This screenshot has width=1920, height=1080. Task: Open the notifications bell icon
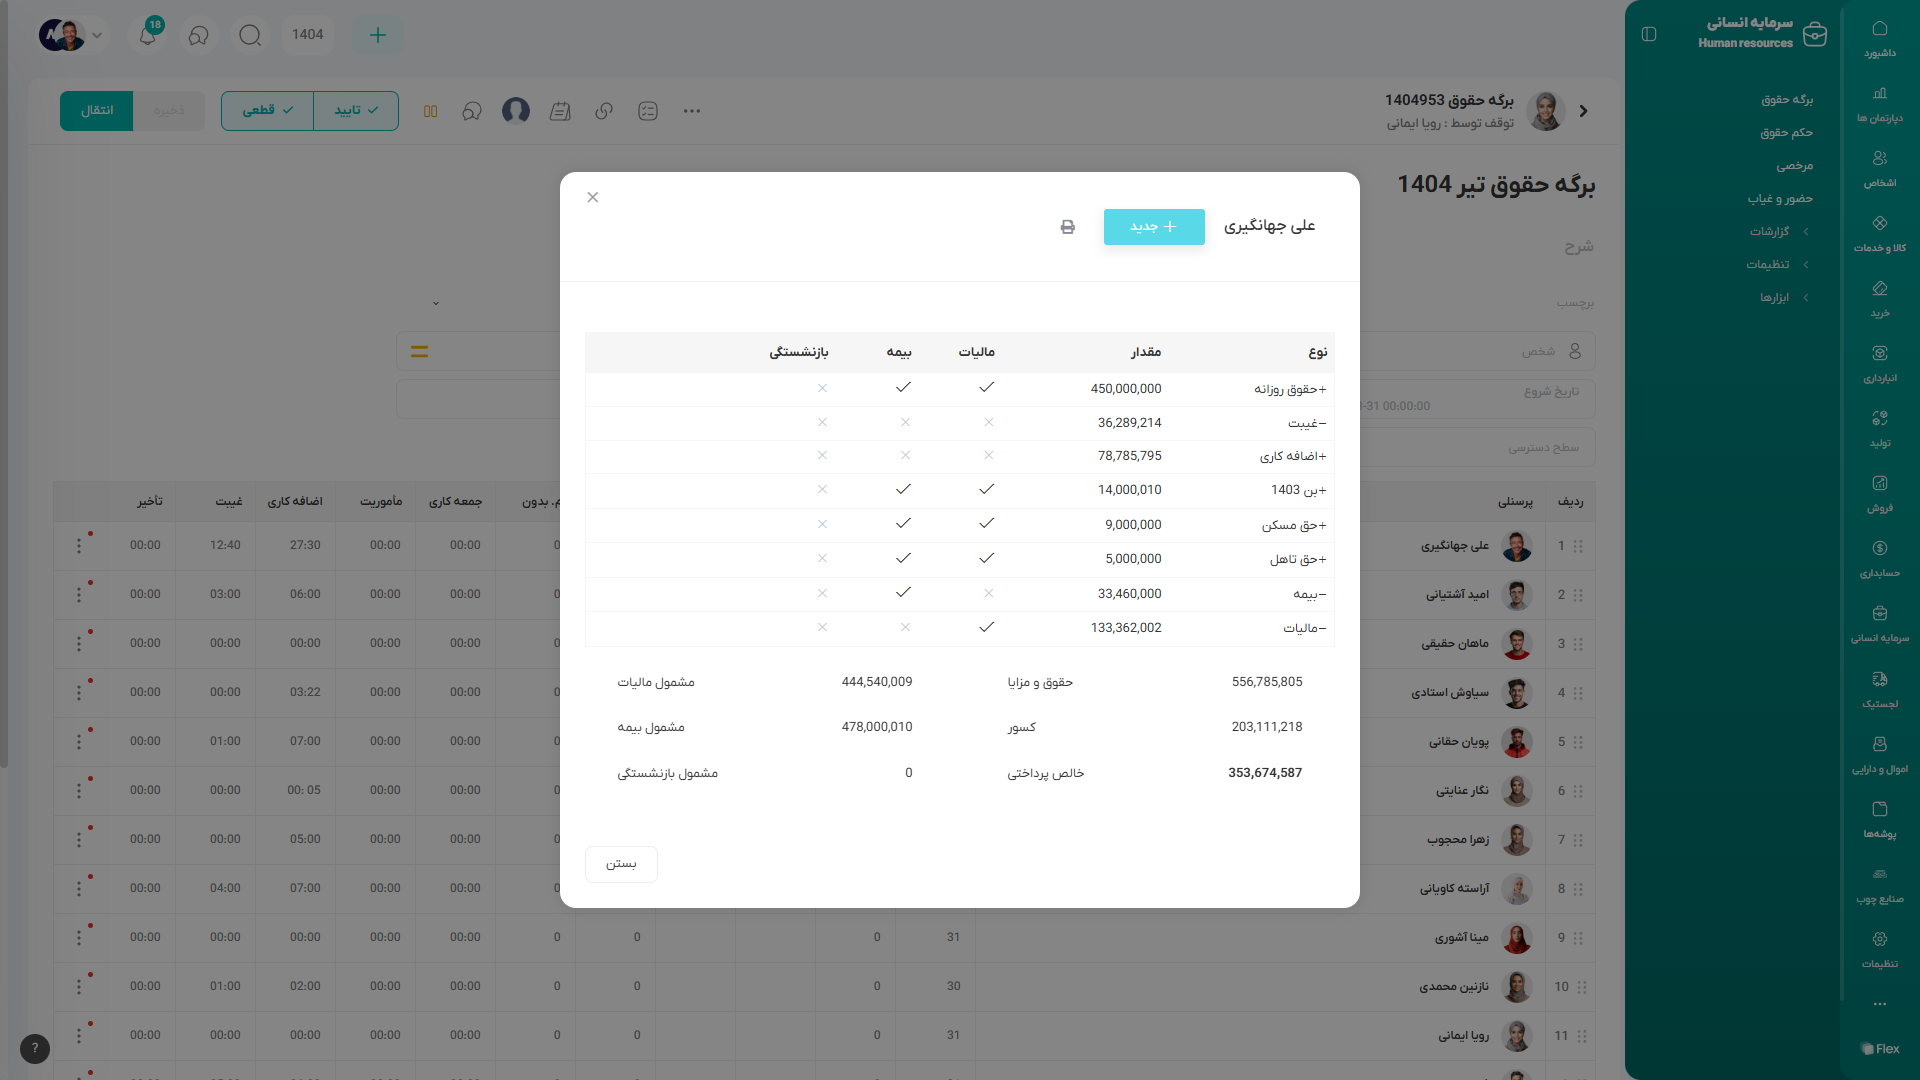point(148,36)
